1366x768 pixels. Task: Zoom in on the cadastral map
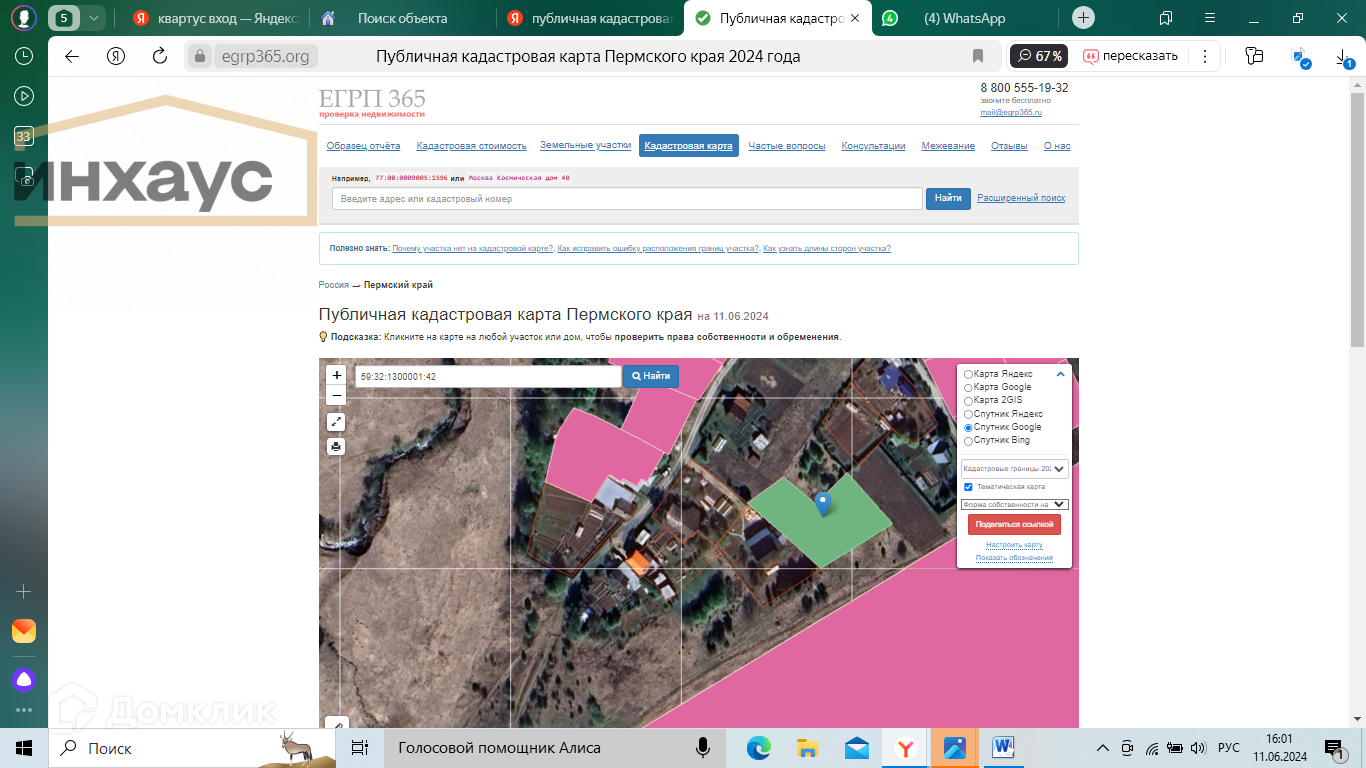coord(337,376)
